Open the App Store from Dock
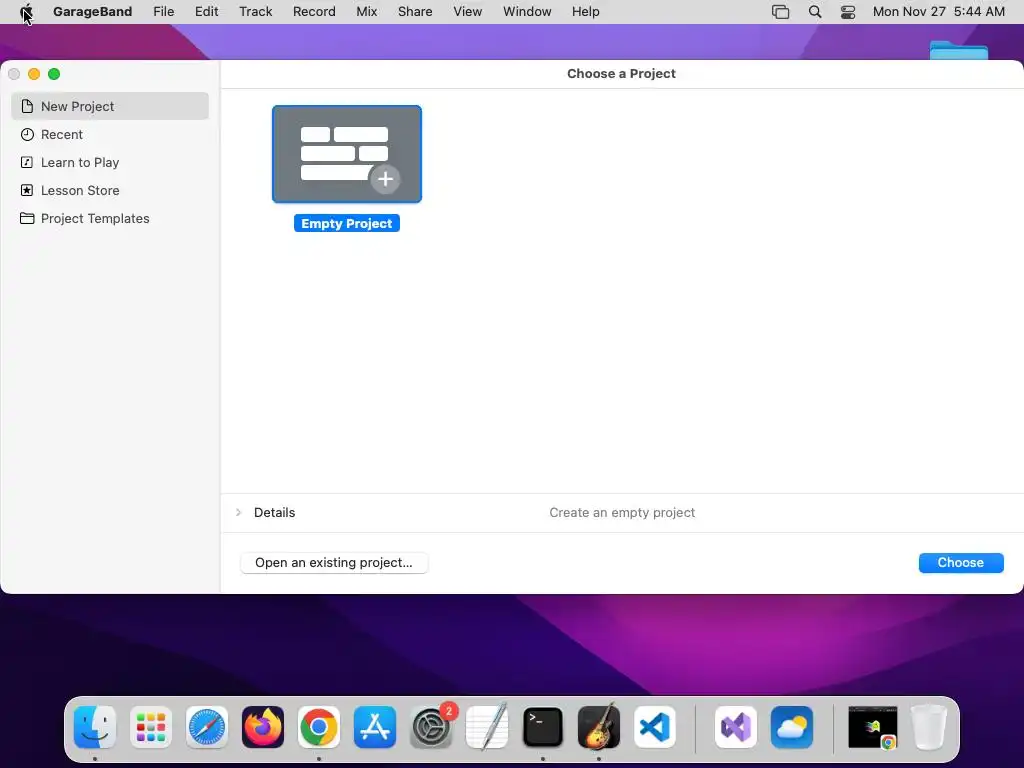1024x768 pixels. pyautogui.click(x=375, y=727)
